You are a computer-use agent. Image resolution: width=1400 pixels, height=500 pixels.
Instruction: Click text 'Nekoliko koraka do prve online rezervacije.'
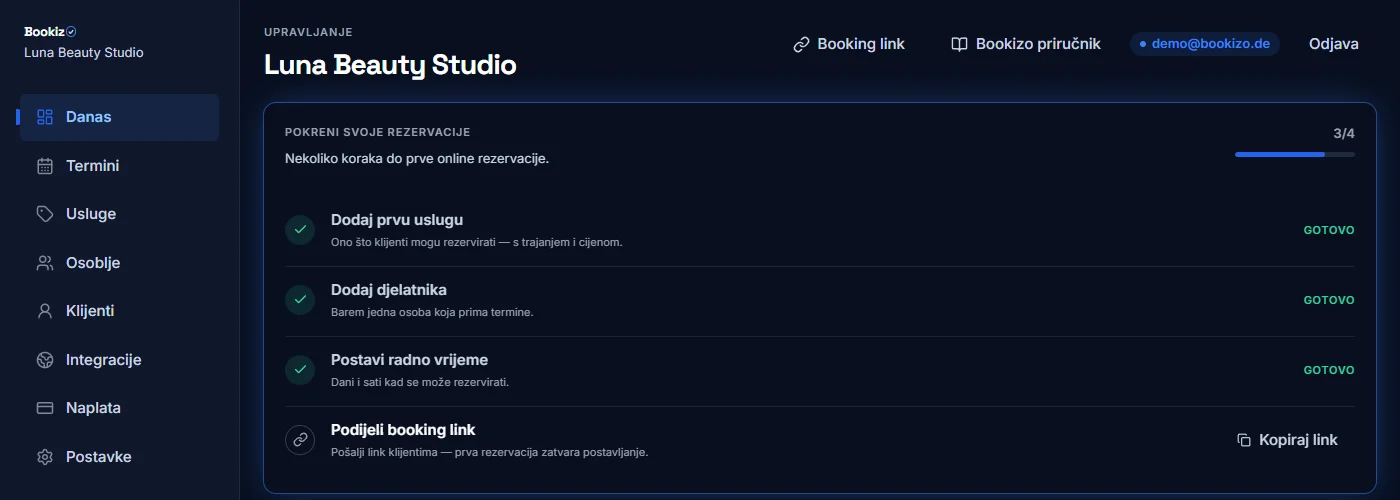[x=417, y=159]
